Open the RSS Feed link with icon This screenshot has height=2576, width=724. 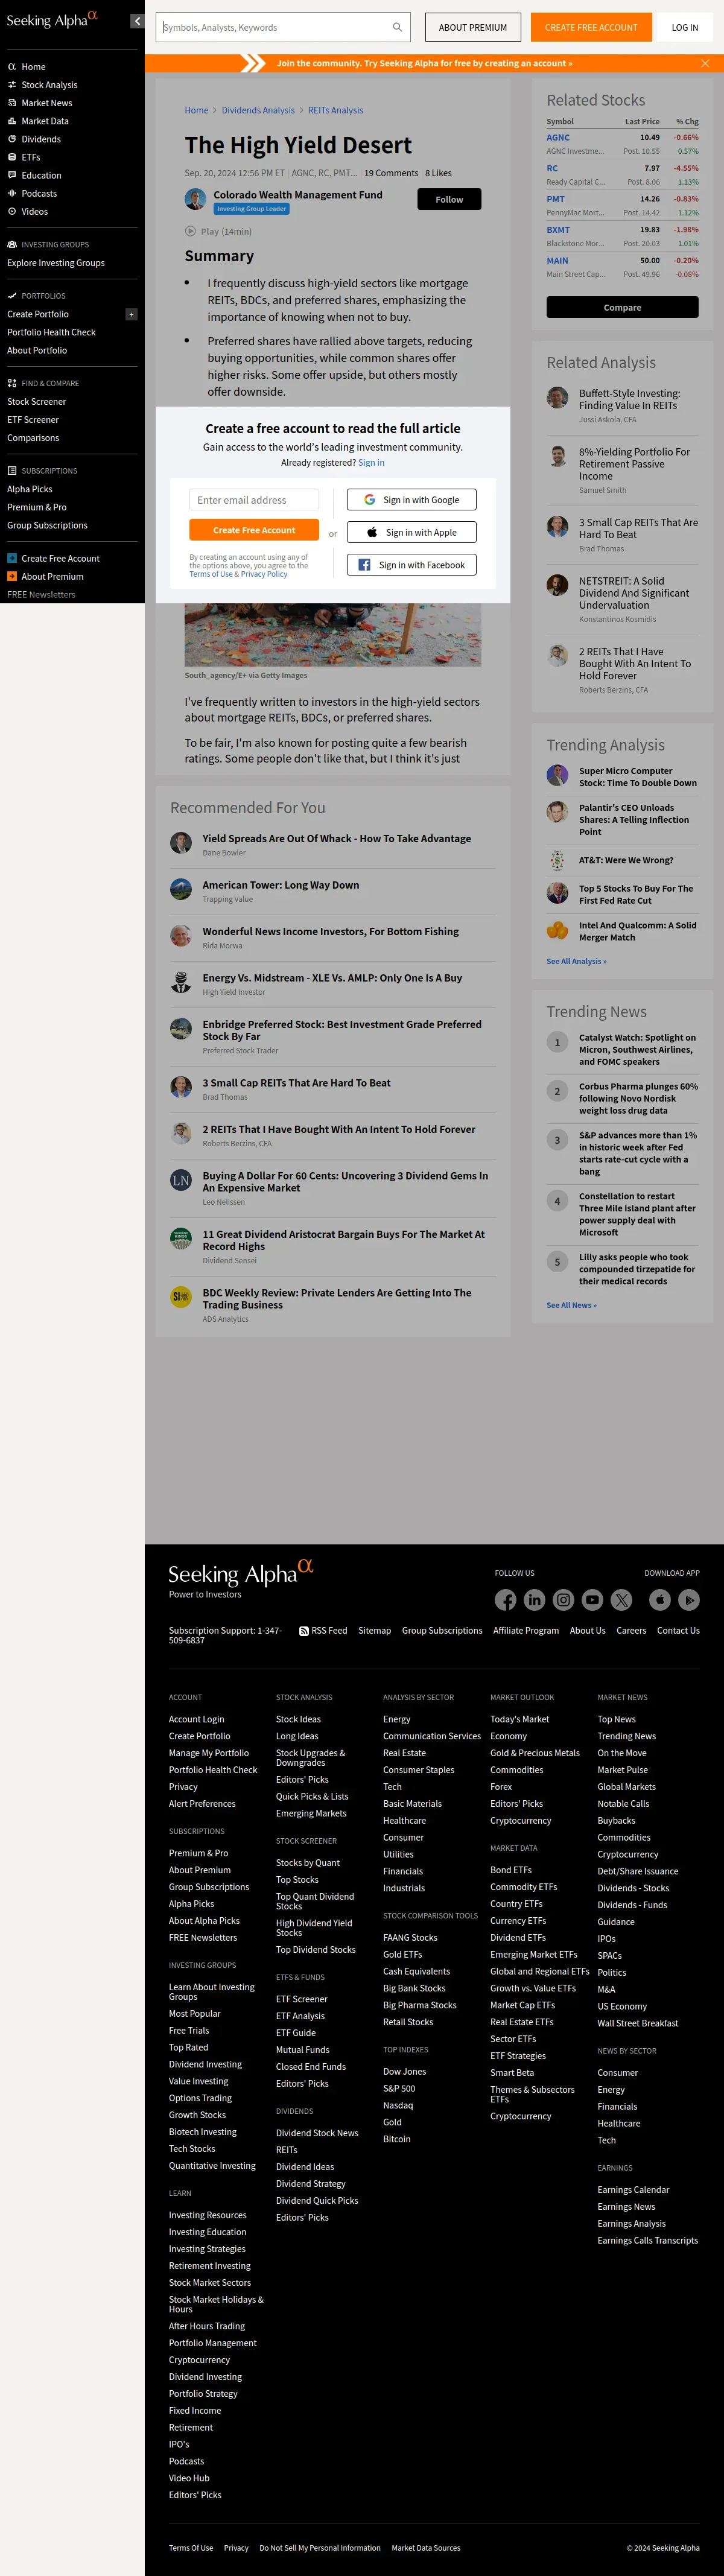tap(323, 1631)
